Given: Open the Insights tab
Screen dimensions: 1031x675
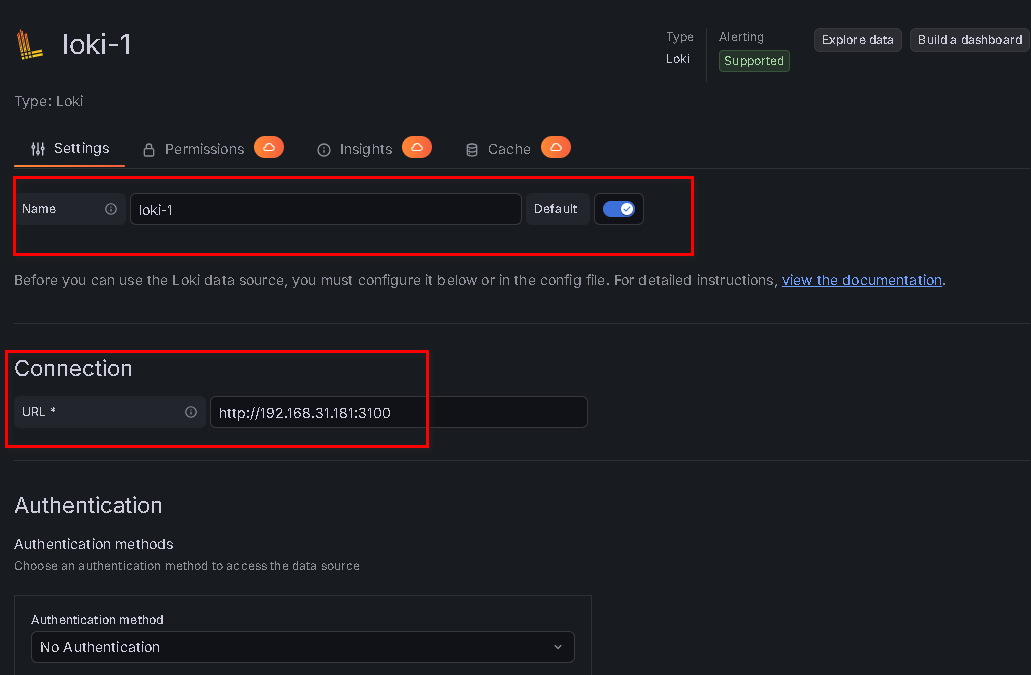Looking at the screenshot, I should (x=354, y=149).
